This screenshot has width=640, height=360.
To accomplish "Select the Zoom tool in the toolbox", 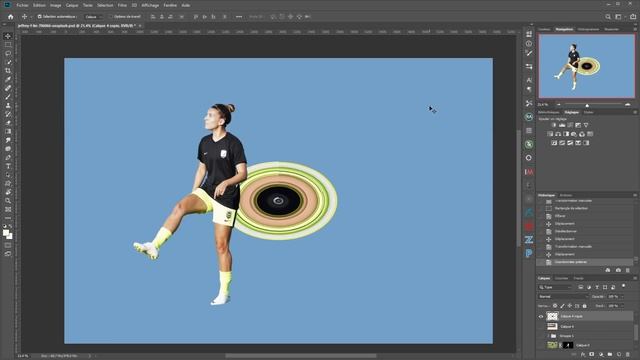I will (x=8, y=200).
